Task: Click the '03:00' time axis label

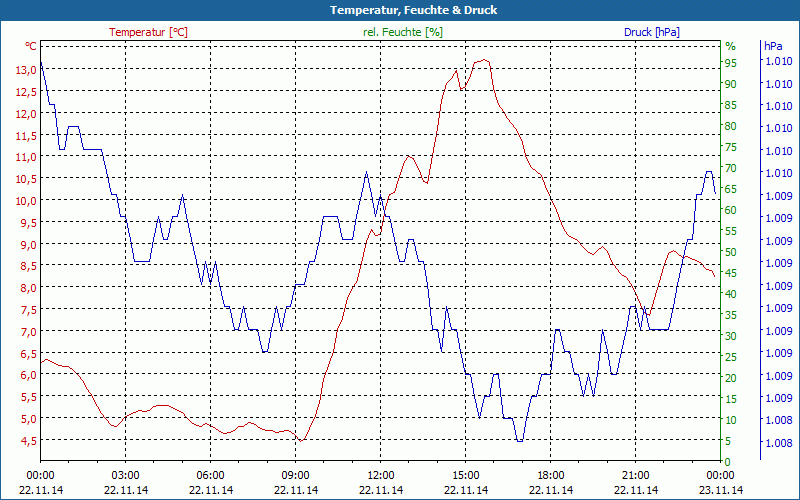Action: tap(126, 476)
